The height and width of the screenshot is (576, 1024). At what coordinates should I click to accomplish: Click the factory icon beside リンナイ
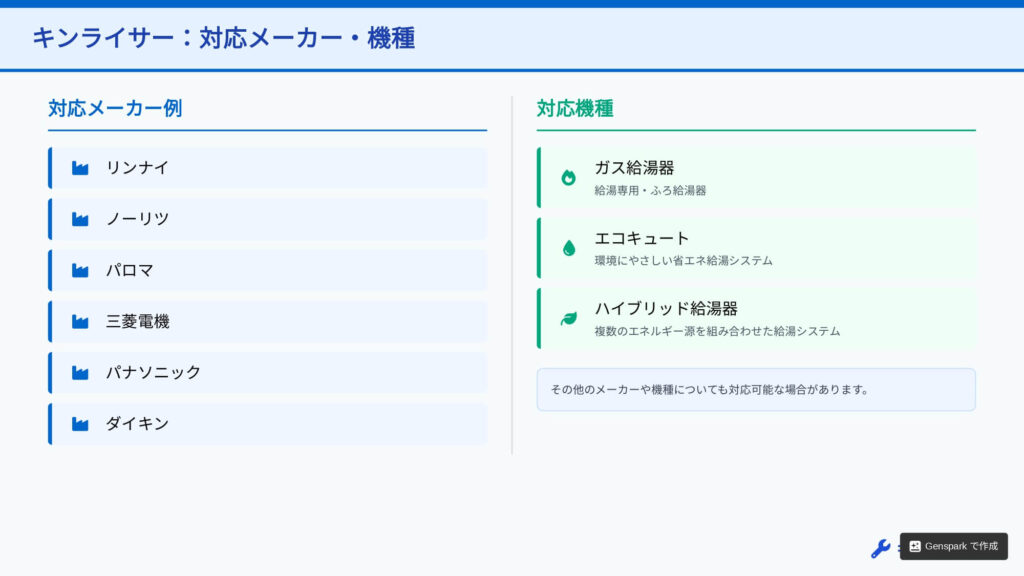[80, 168]
